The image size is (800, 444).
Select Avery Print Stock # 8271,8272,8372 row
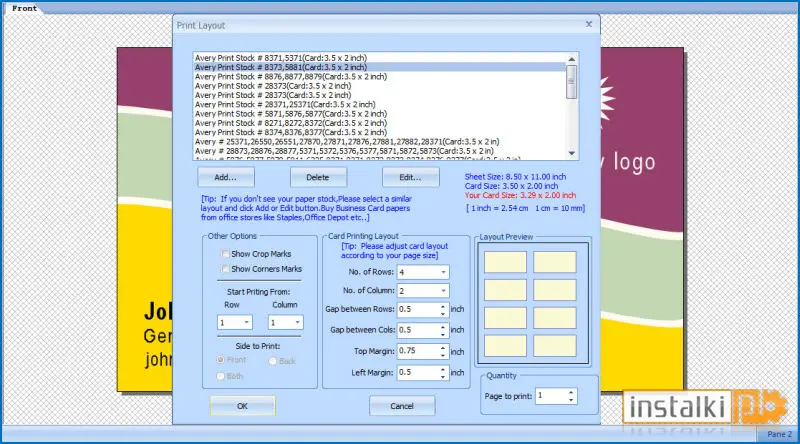pos(380,123)
